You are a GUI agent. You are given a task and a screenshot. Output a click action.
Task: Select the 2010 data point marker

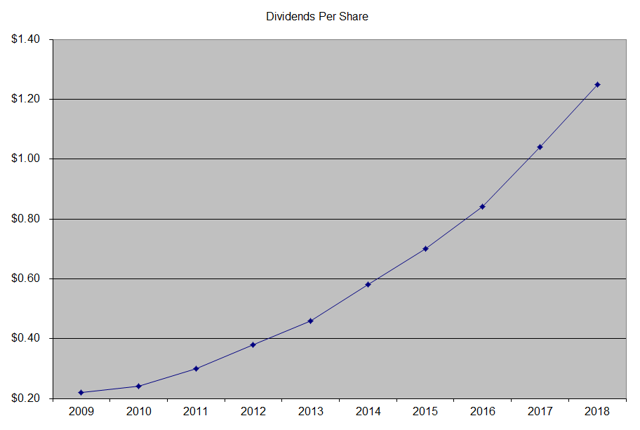(138, 386)
